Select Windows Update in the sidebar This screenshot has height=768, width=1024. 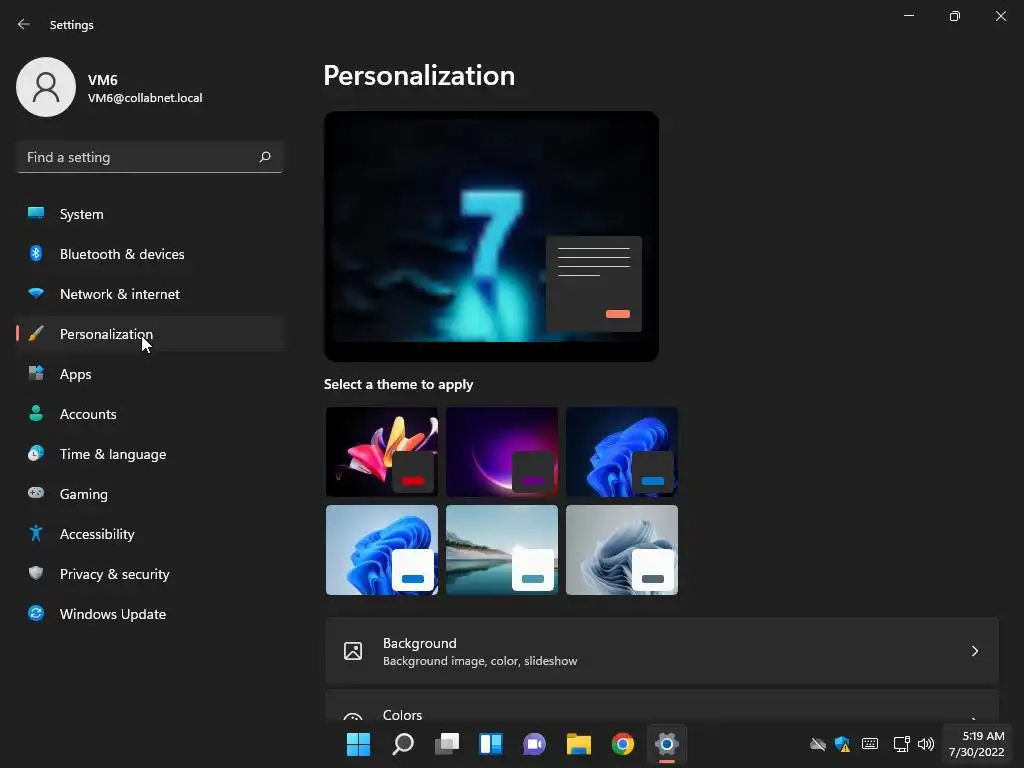click(150, 614)
